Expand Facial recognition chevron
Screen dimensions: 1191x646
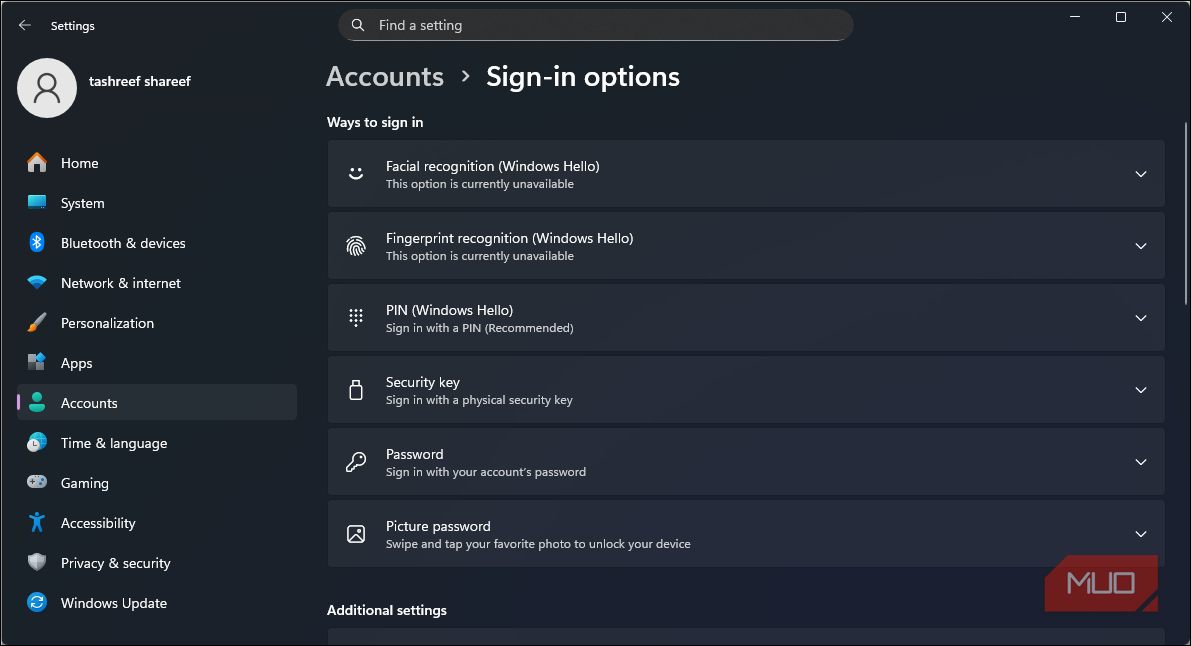pyautogui.click(x=1140, y=174)
